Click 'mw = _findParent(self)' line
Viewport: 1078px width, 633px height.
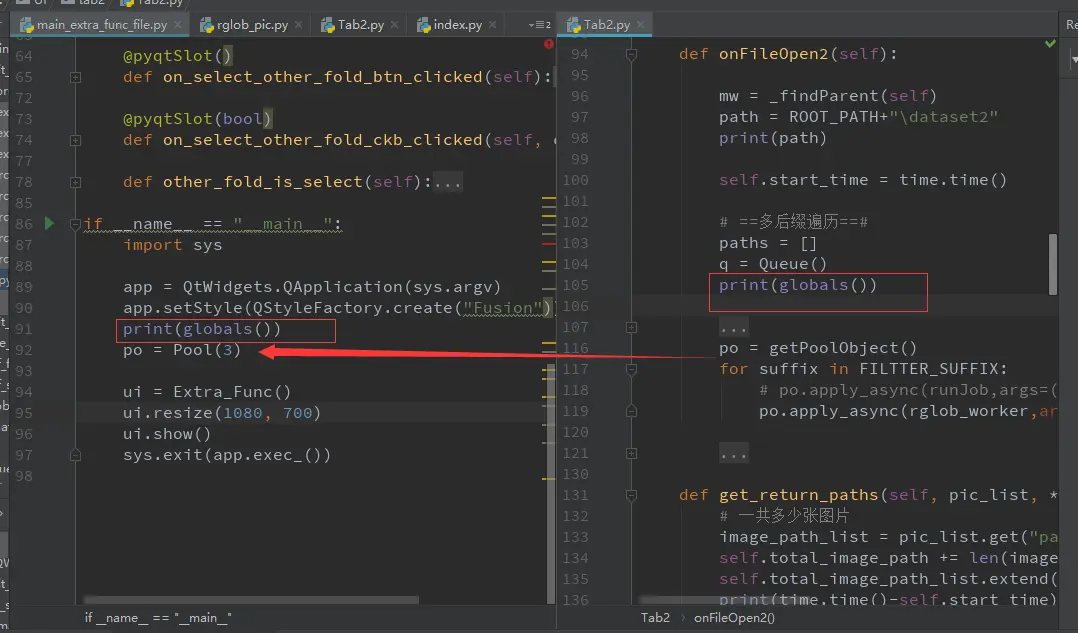coord(828,96)
